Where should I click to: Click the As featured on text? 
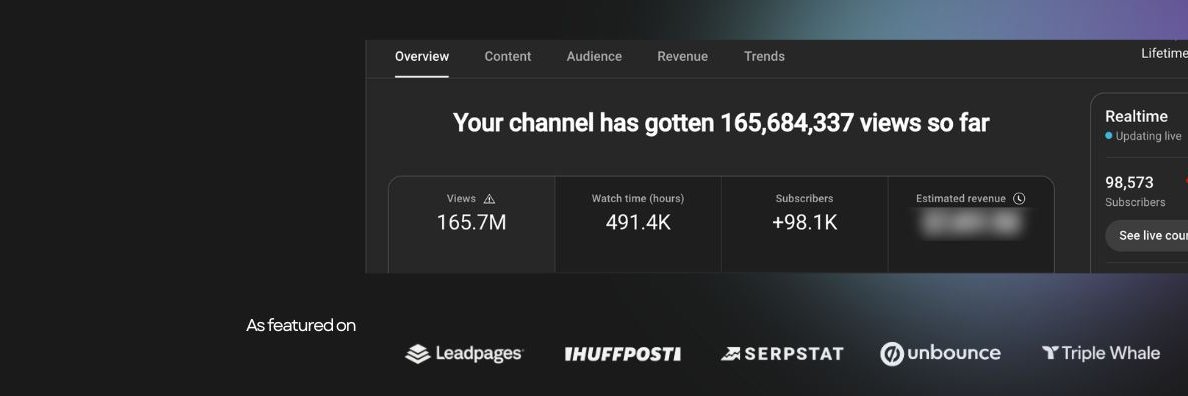tap(301, 326)
